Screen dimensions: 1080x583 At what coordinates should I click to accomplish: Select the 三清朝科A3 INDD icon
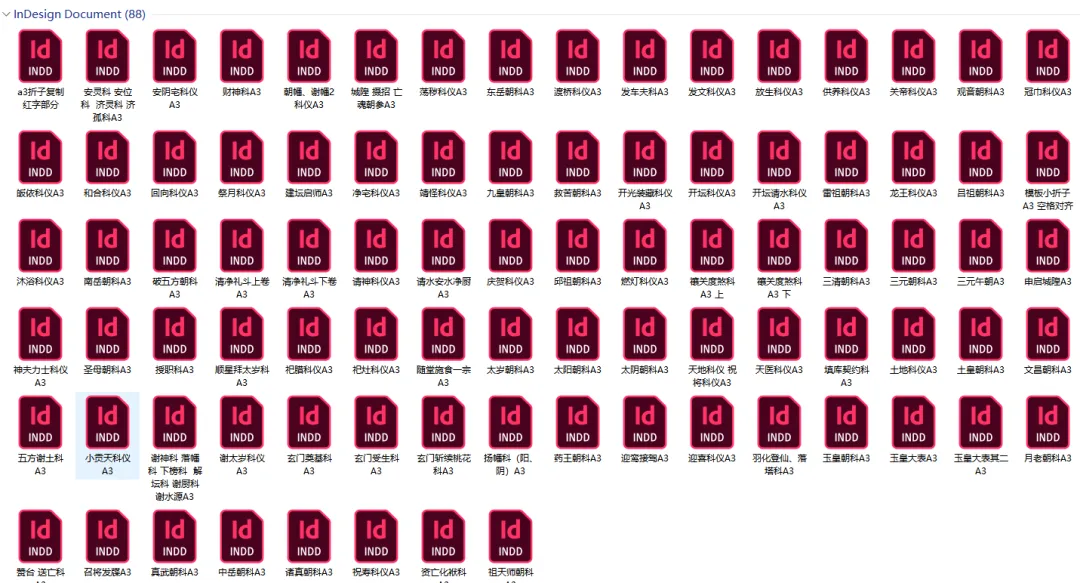[846, 245]
